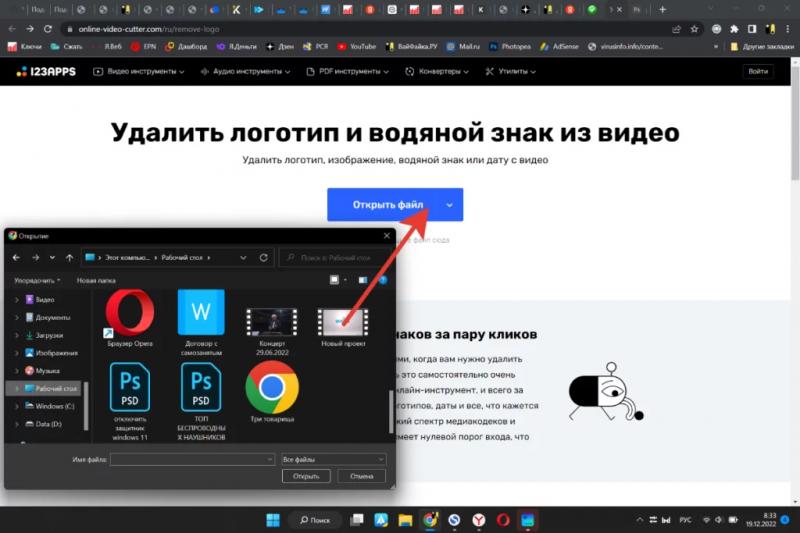Viewport: 800px width, 533px height.
Task: Click the Отмена button in the dialog
Action: (361, 476)
